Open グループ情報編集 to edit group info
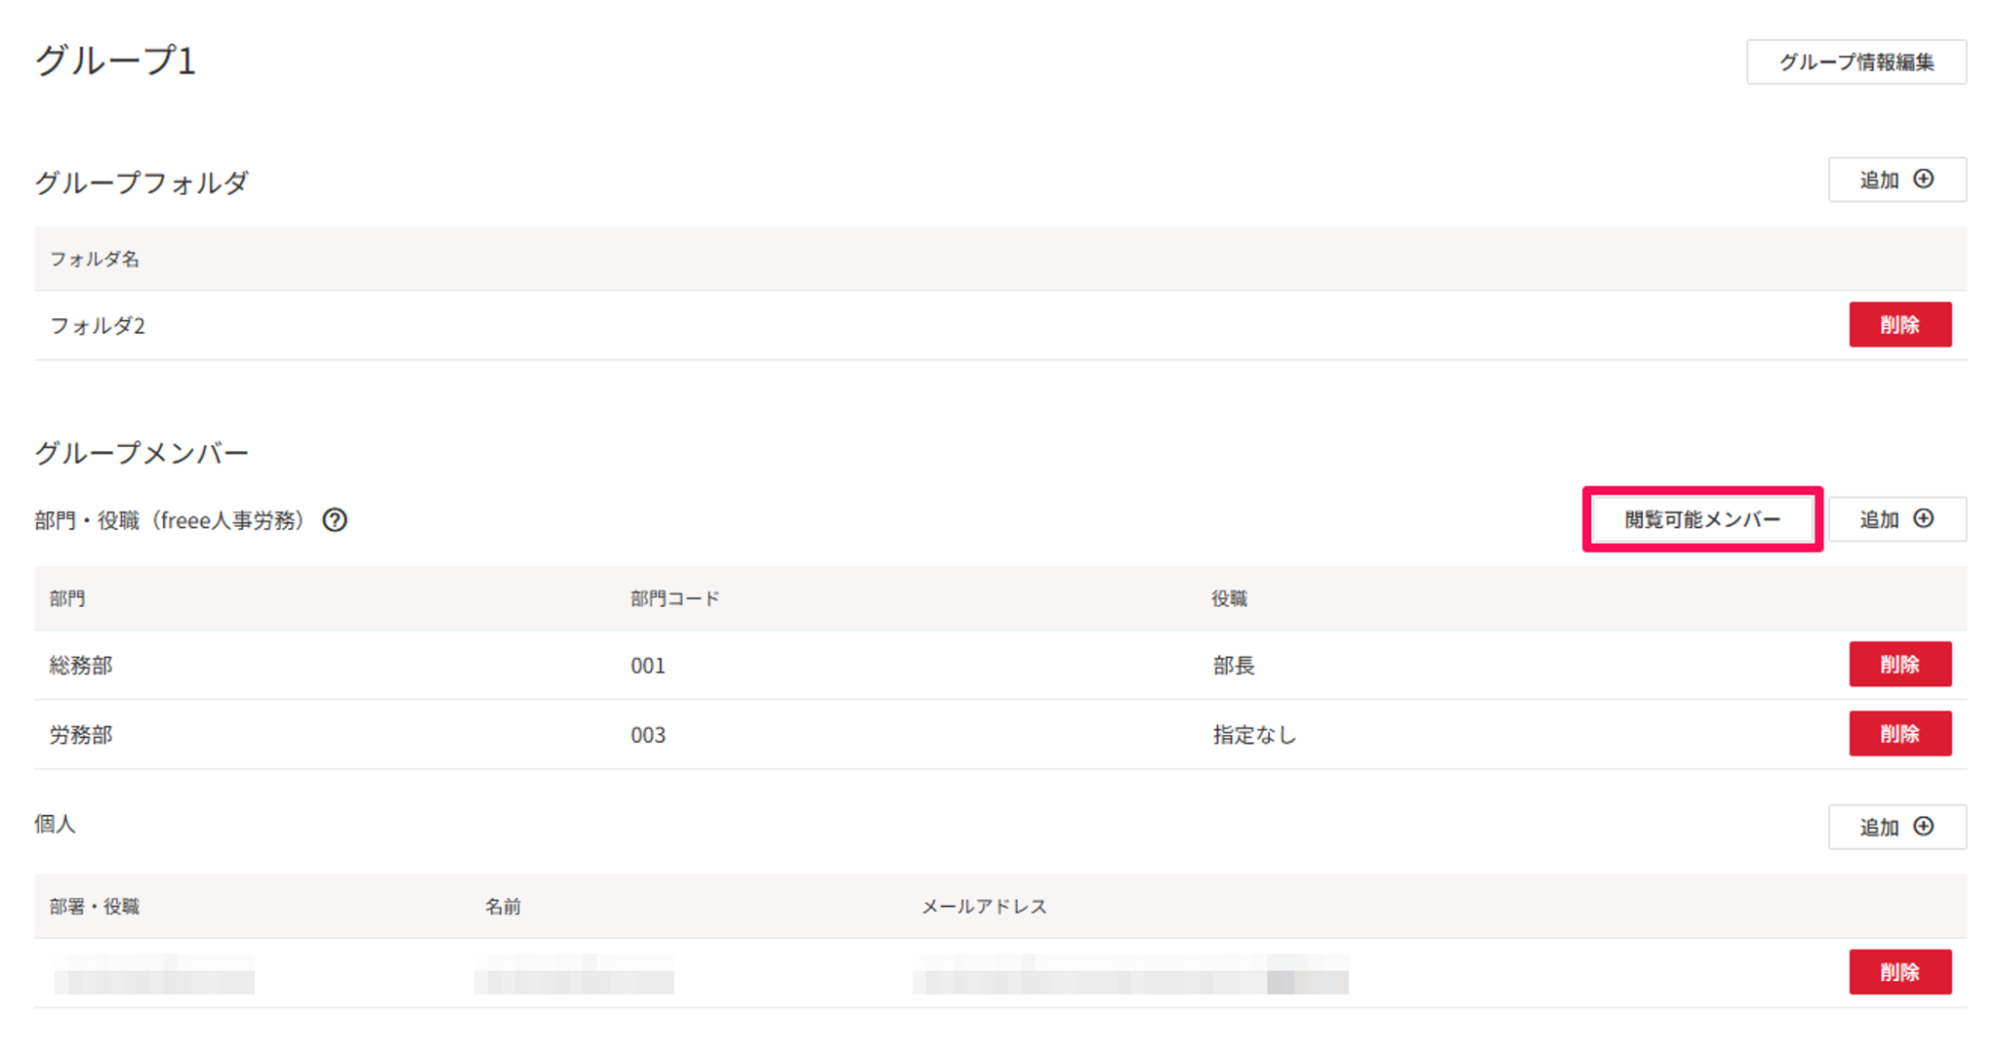The image size is (1999, 1050). [1856, 62]
